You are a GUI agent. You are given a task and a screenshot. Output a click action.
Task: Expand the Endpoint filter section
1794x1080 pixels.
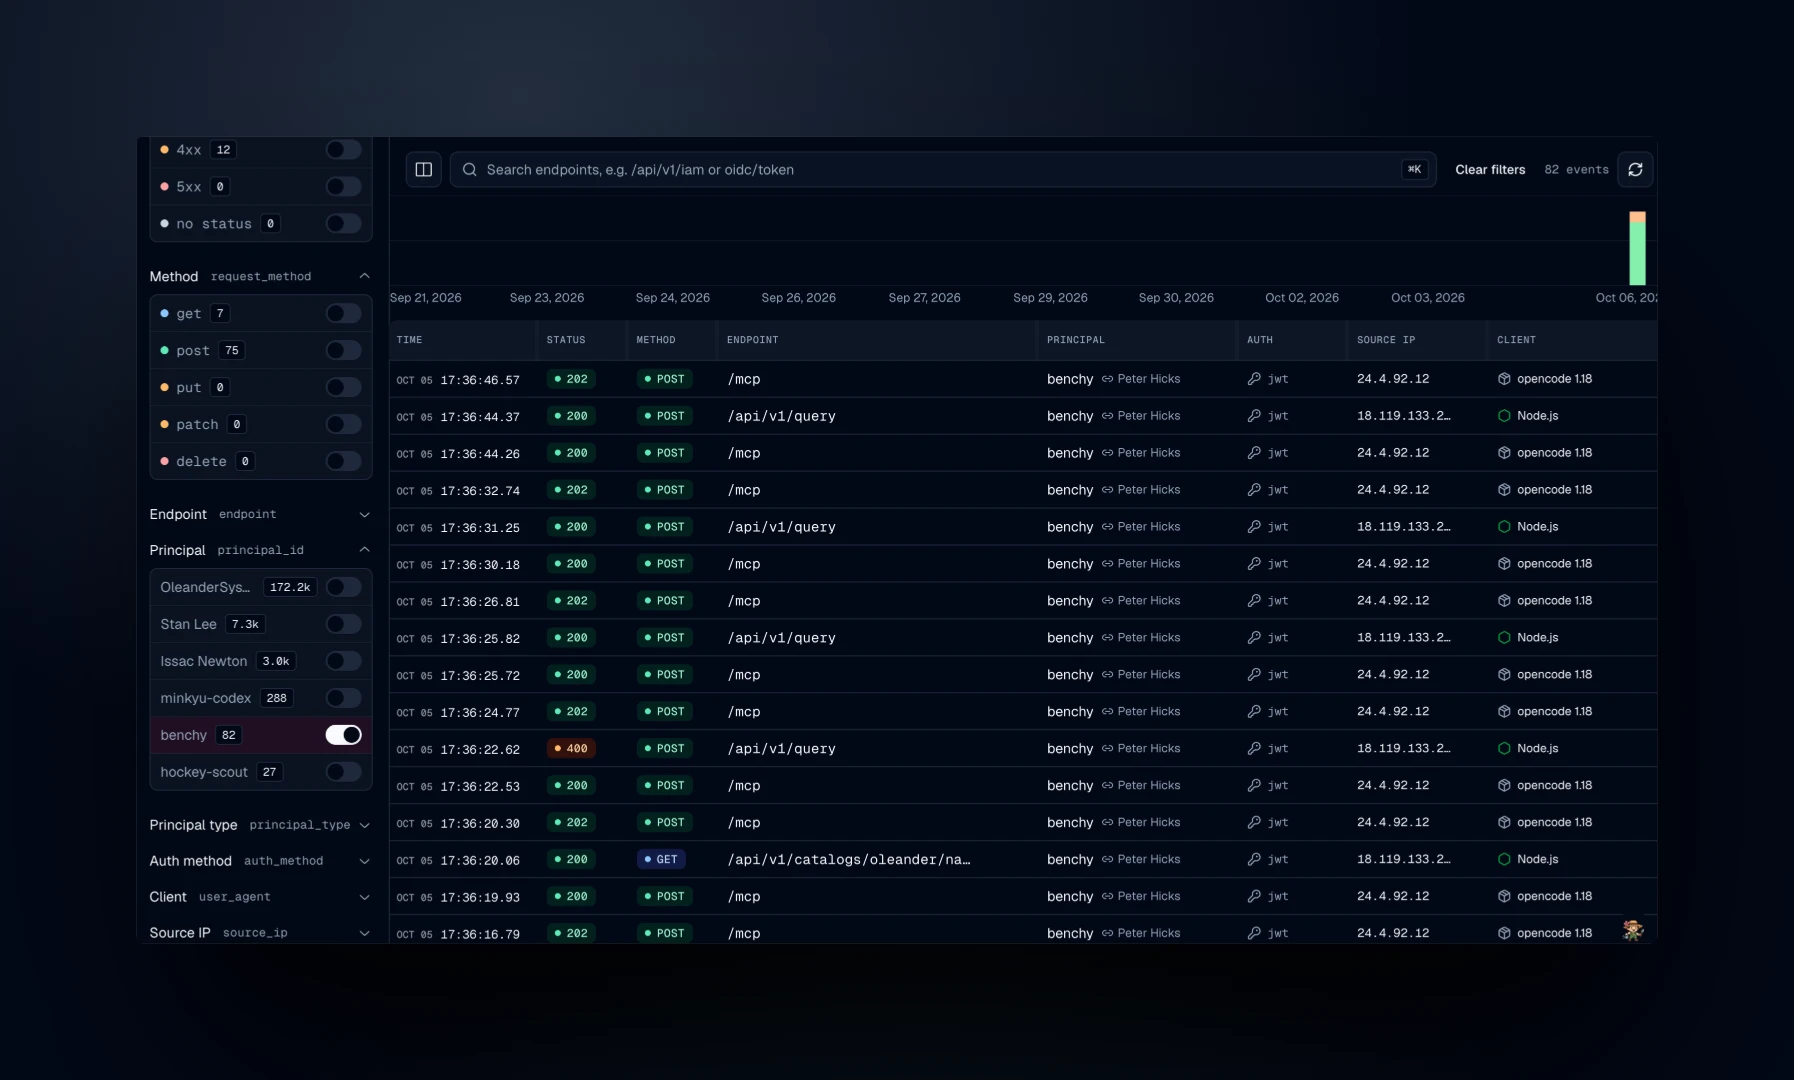click(364, 515)
